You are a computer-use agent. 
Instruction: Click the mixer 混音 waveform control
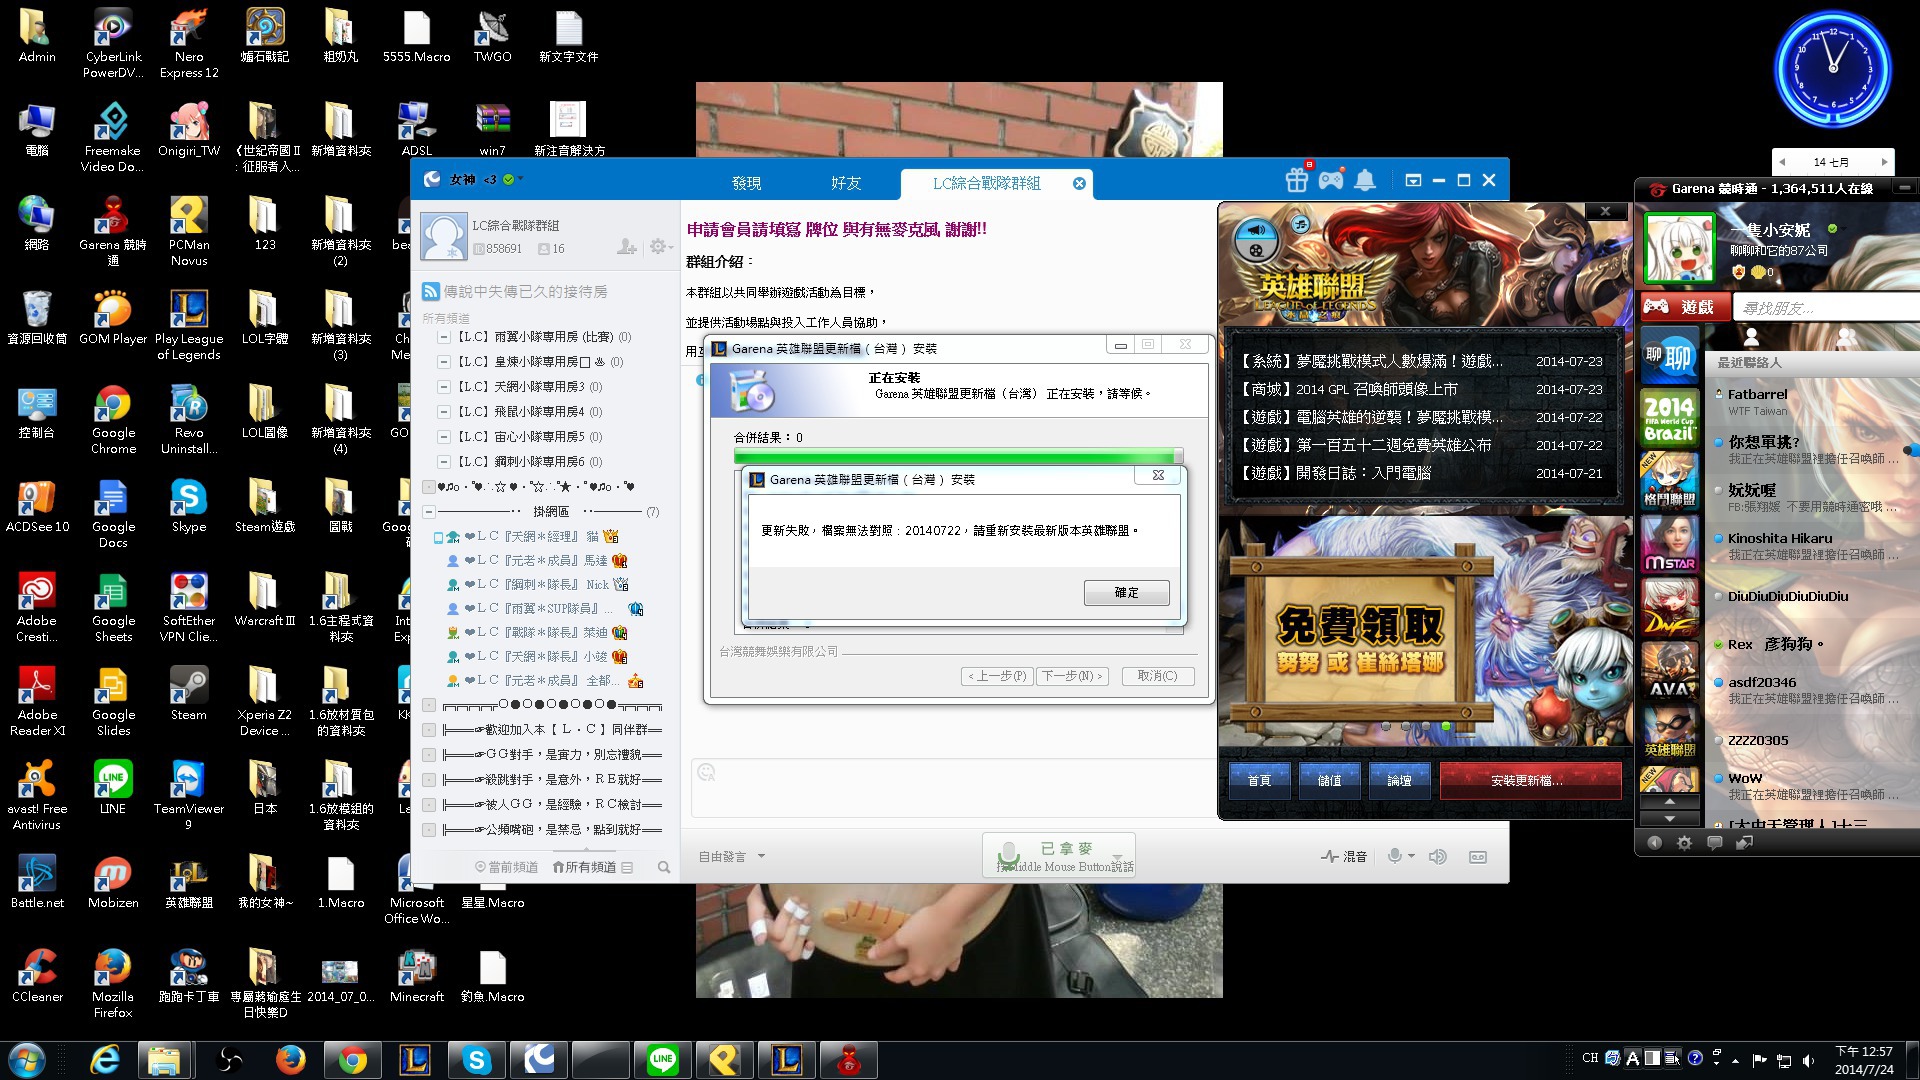pos(1343,856)
